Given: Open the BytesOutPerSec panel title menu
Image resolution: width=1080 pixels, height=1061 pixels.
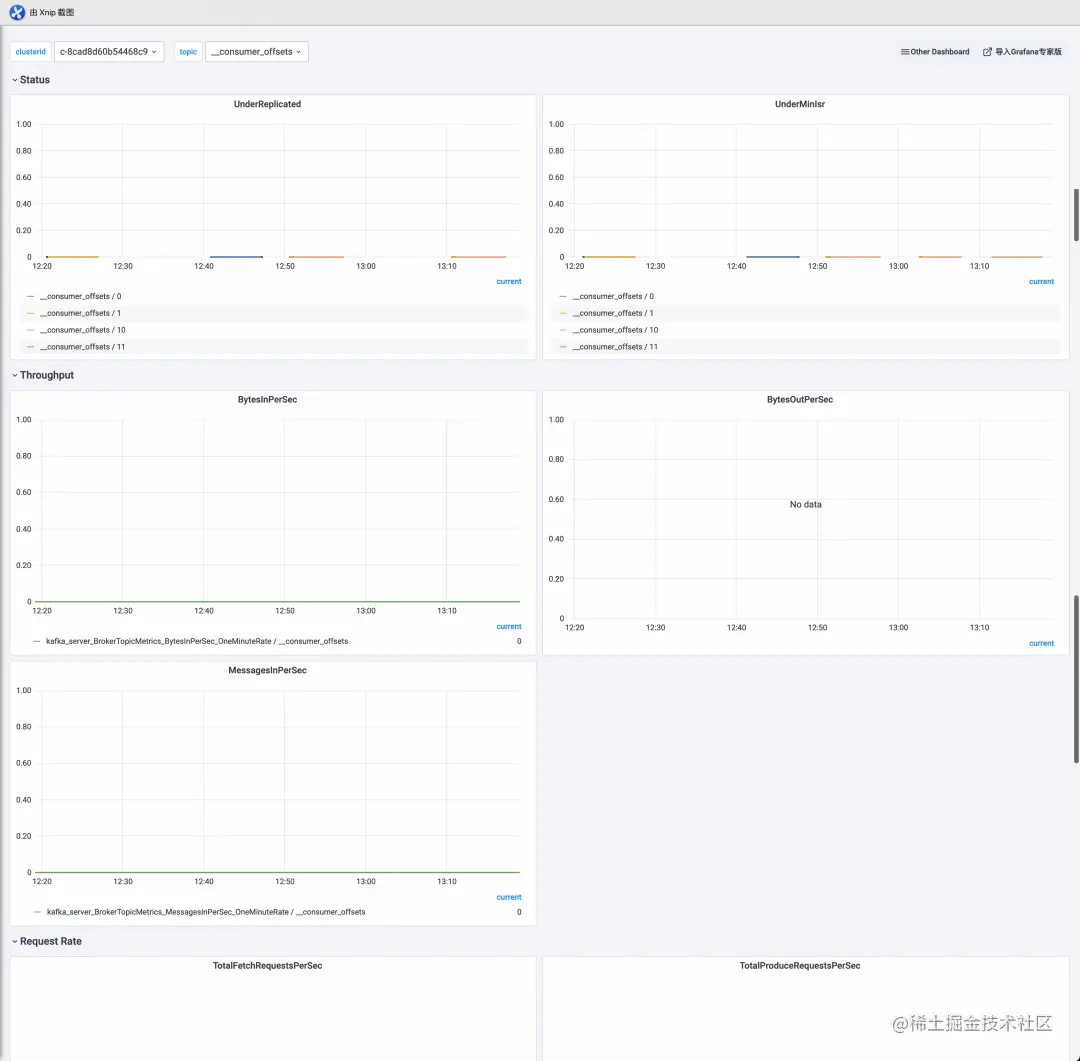Looking at the screenshot, I should coord(800,400).
